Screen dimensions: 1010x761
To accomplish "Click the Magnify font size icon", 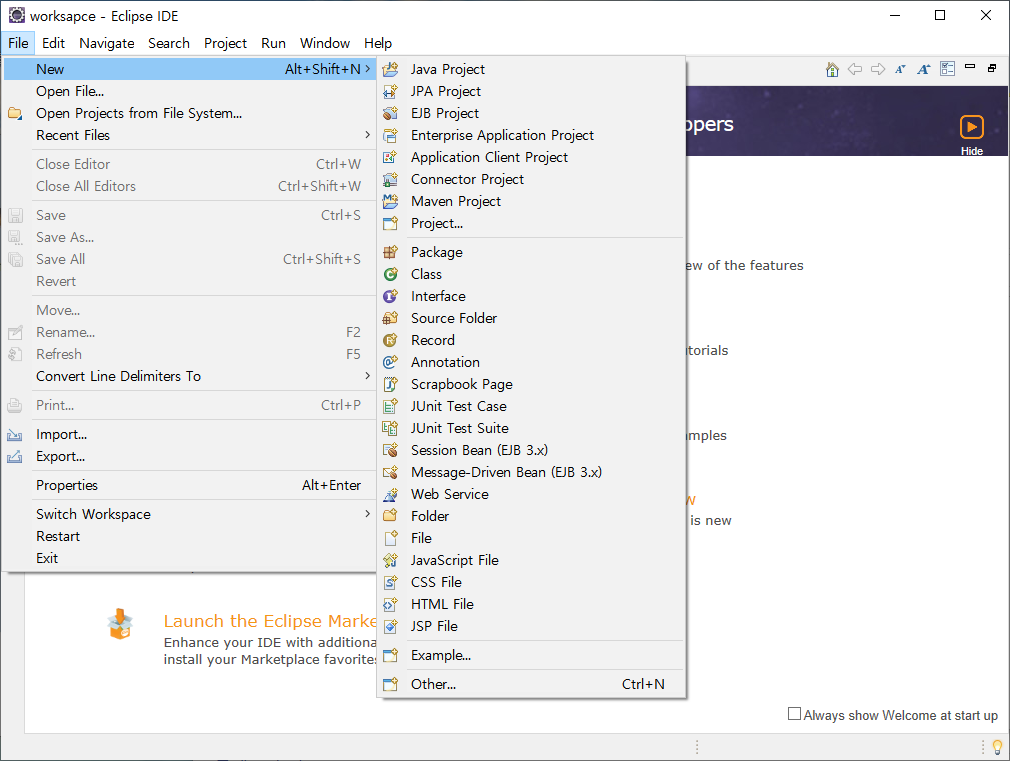I will (x=924, y=69).
